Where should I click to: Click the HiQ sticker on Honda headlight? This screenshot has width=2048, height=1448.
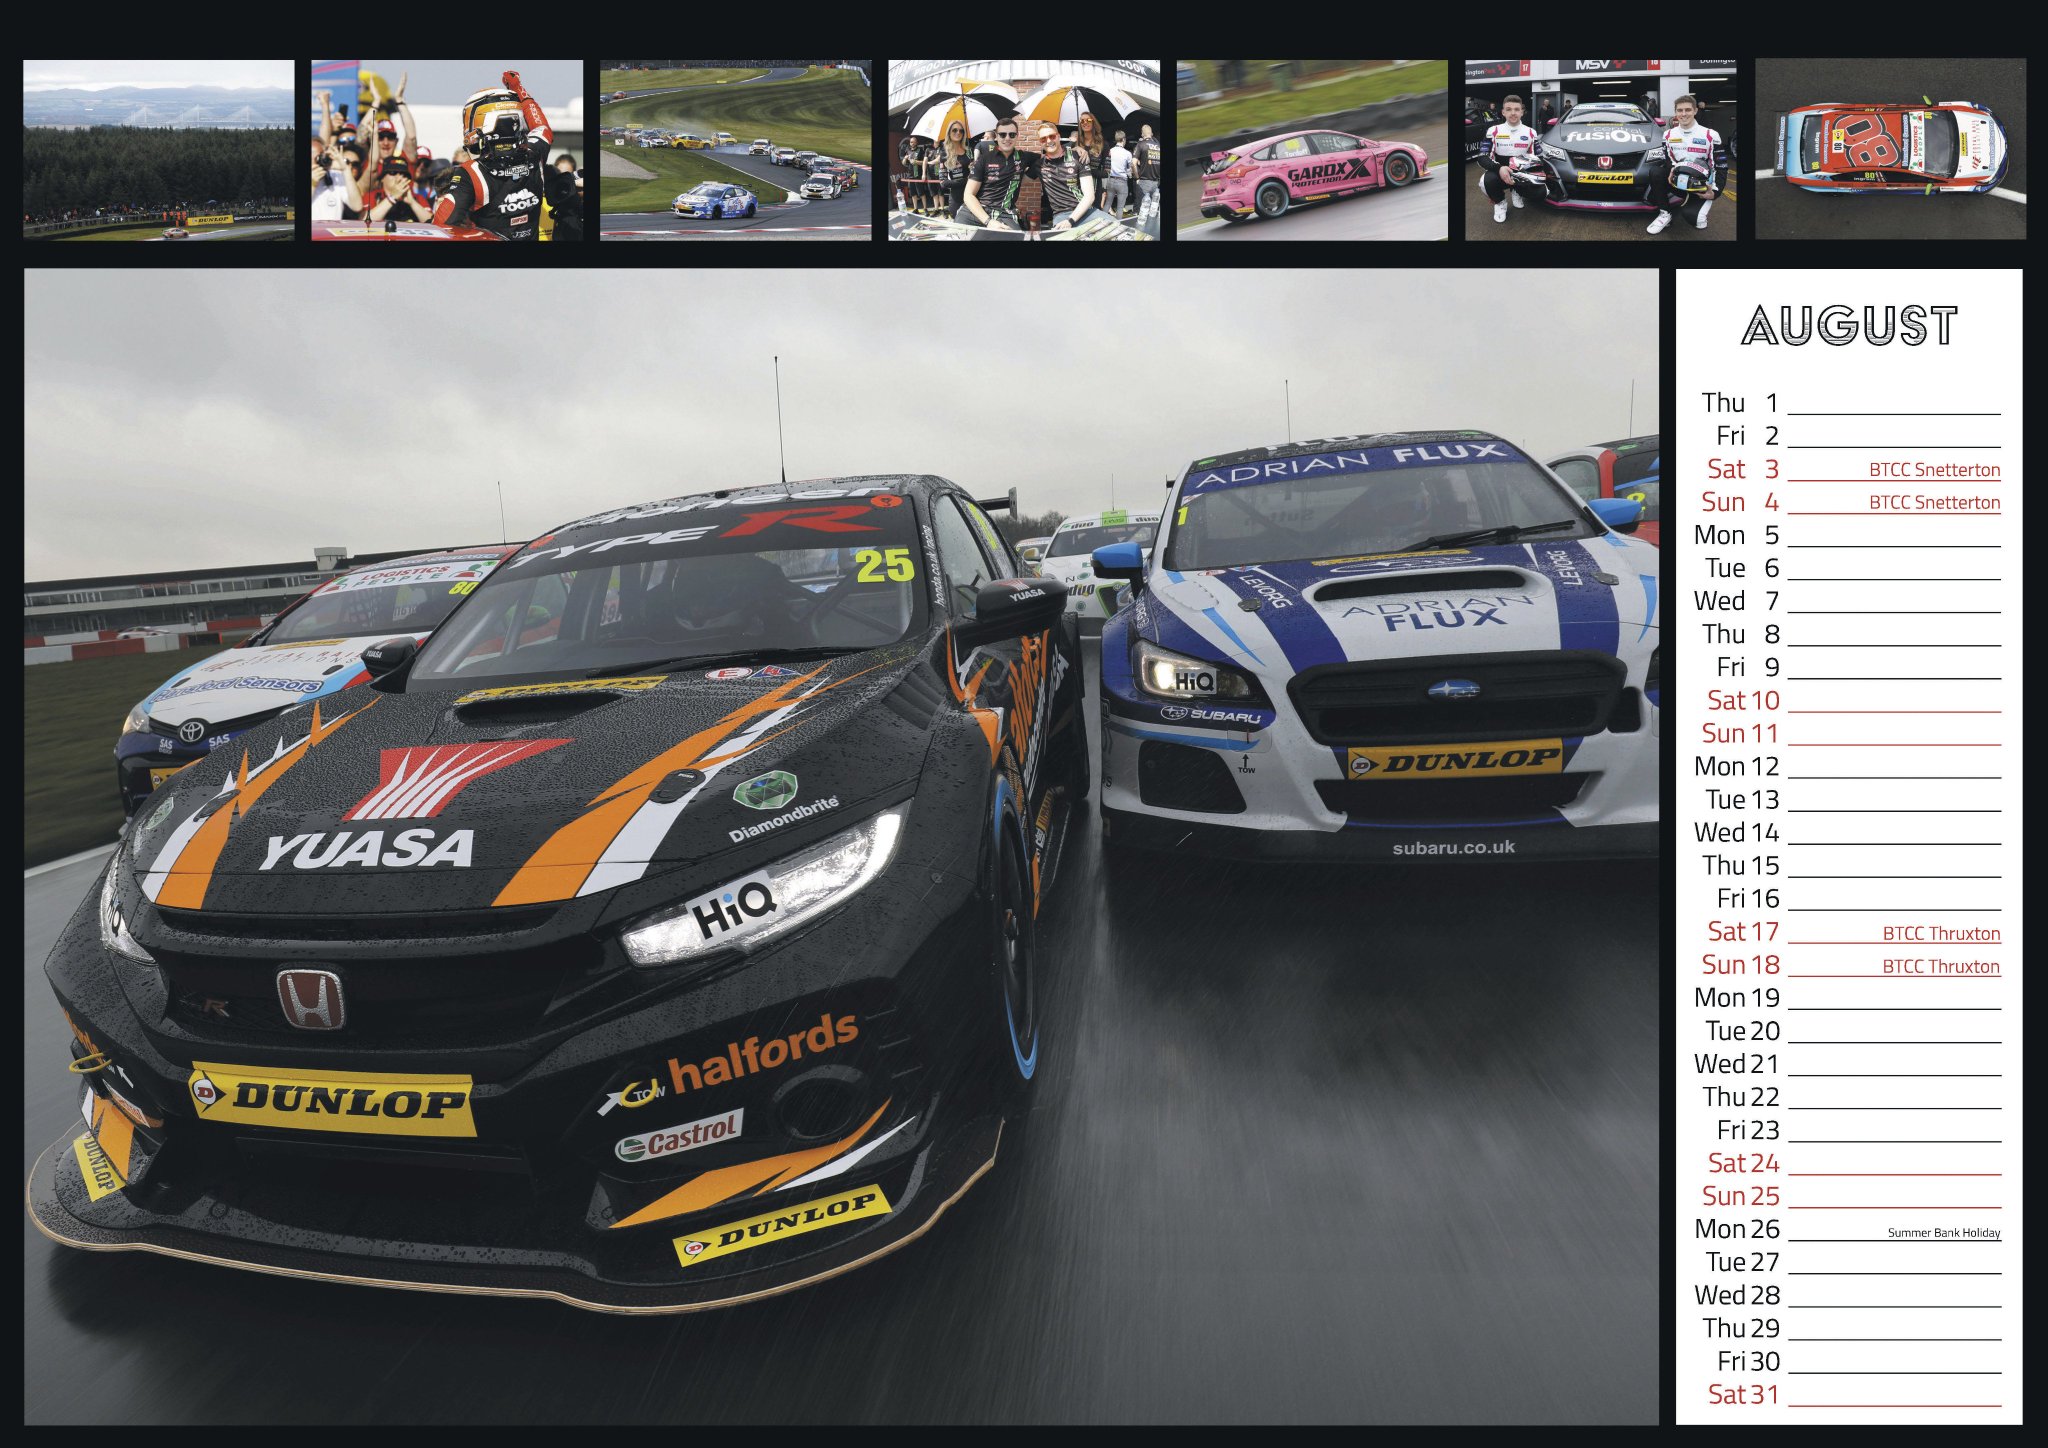733,908
